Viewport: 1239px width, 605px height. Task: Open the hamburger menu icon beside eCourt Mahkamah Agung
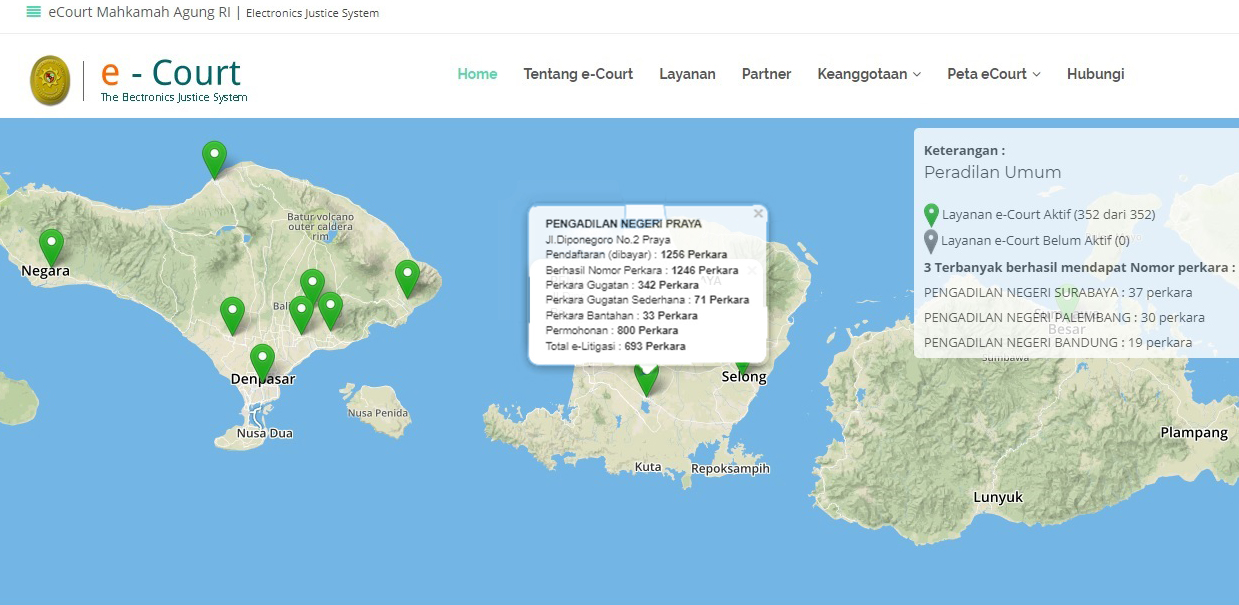tap(34, 13)
